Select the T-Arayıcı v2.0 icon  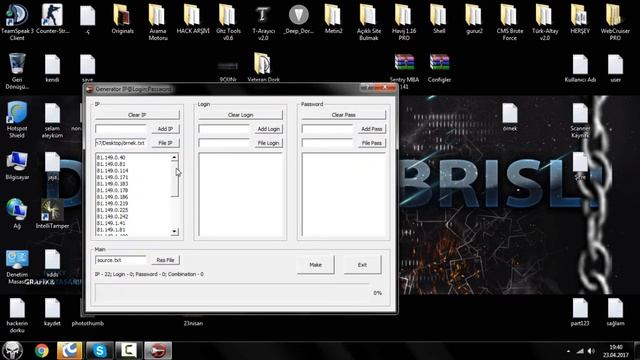[263, 21]
